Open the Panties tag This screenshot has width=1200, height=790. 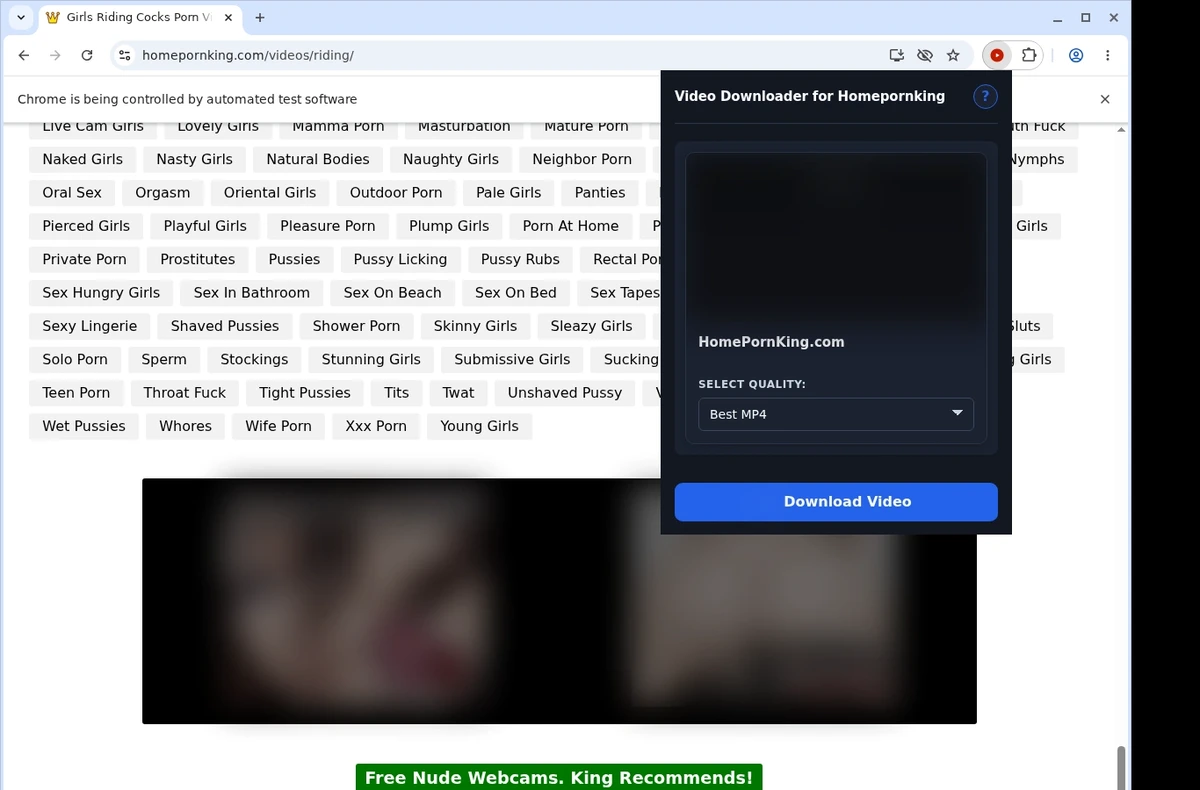pyautogui.click(x=600, y=193)
